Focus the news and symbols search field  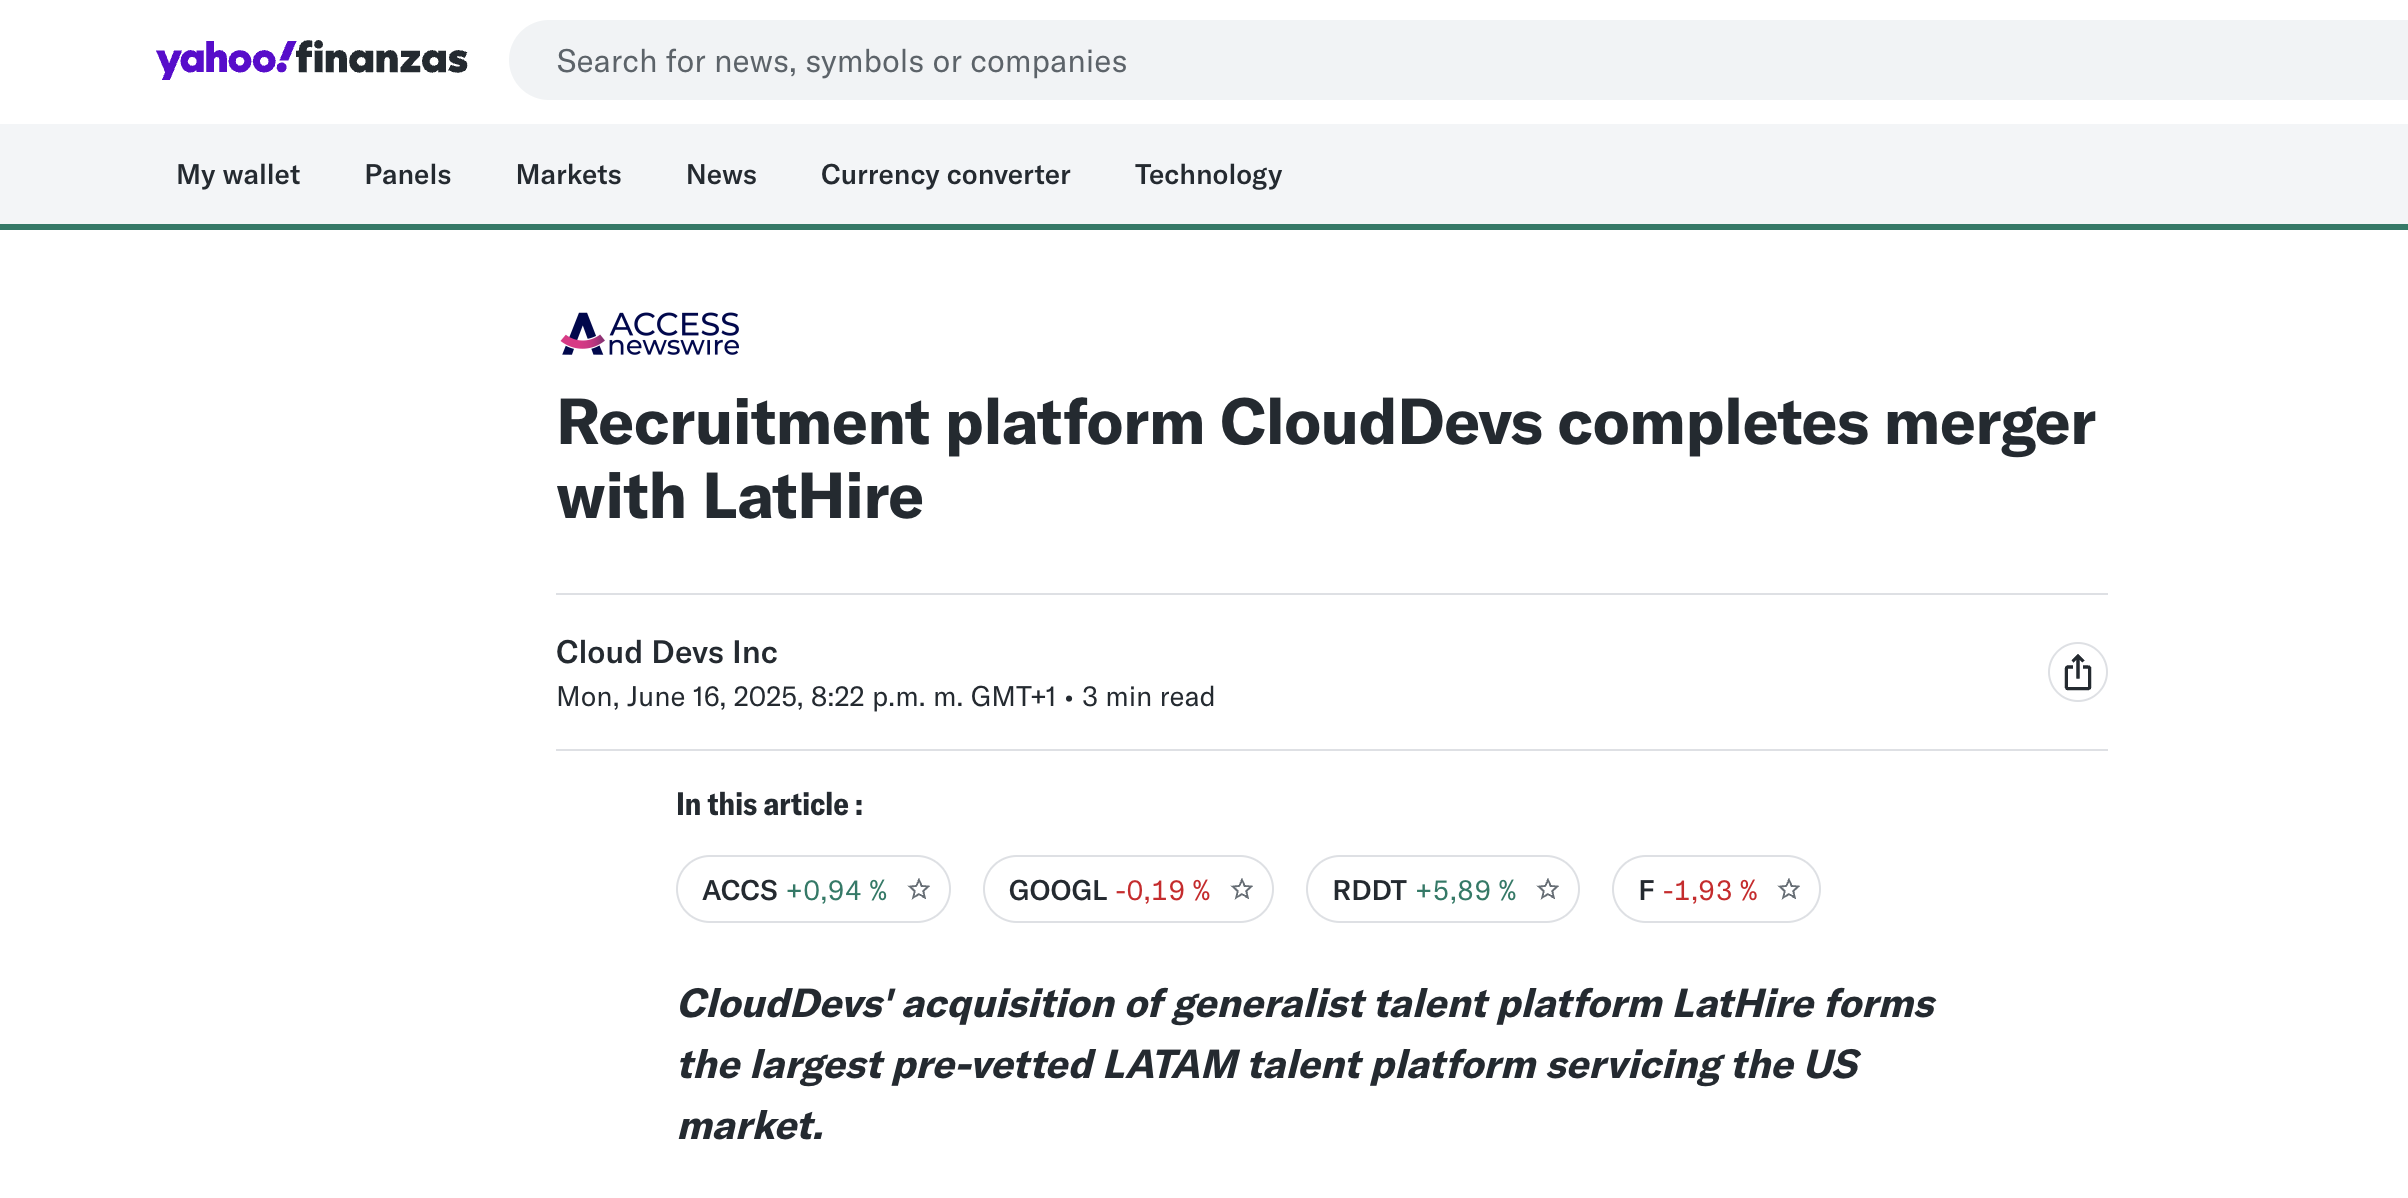coord(1458,61)
